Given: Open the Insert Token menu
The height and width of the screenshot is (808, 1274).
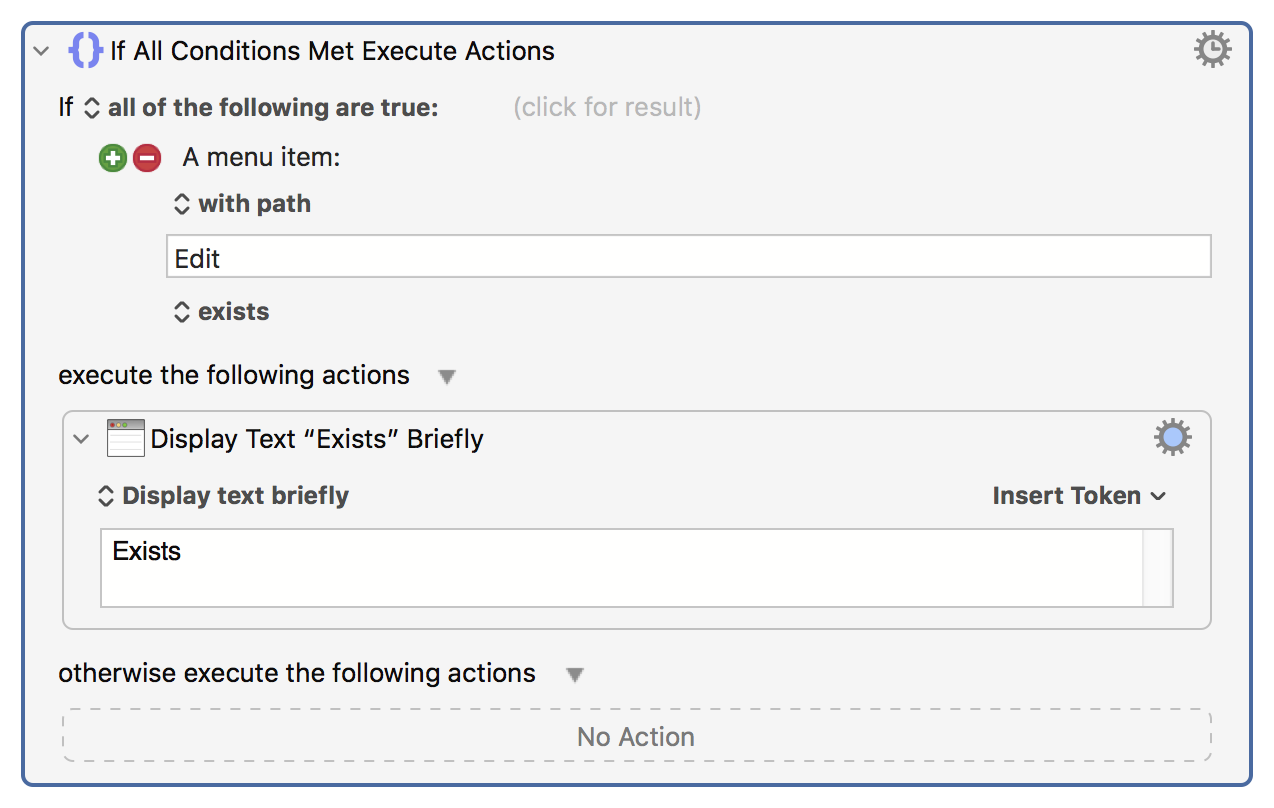Looking at the screenshot, I should (x=1079, y=496).
